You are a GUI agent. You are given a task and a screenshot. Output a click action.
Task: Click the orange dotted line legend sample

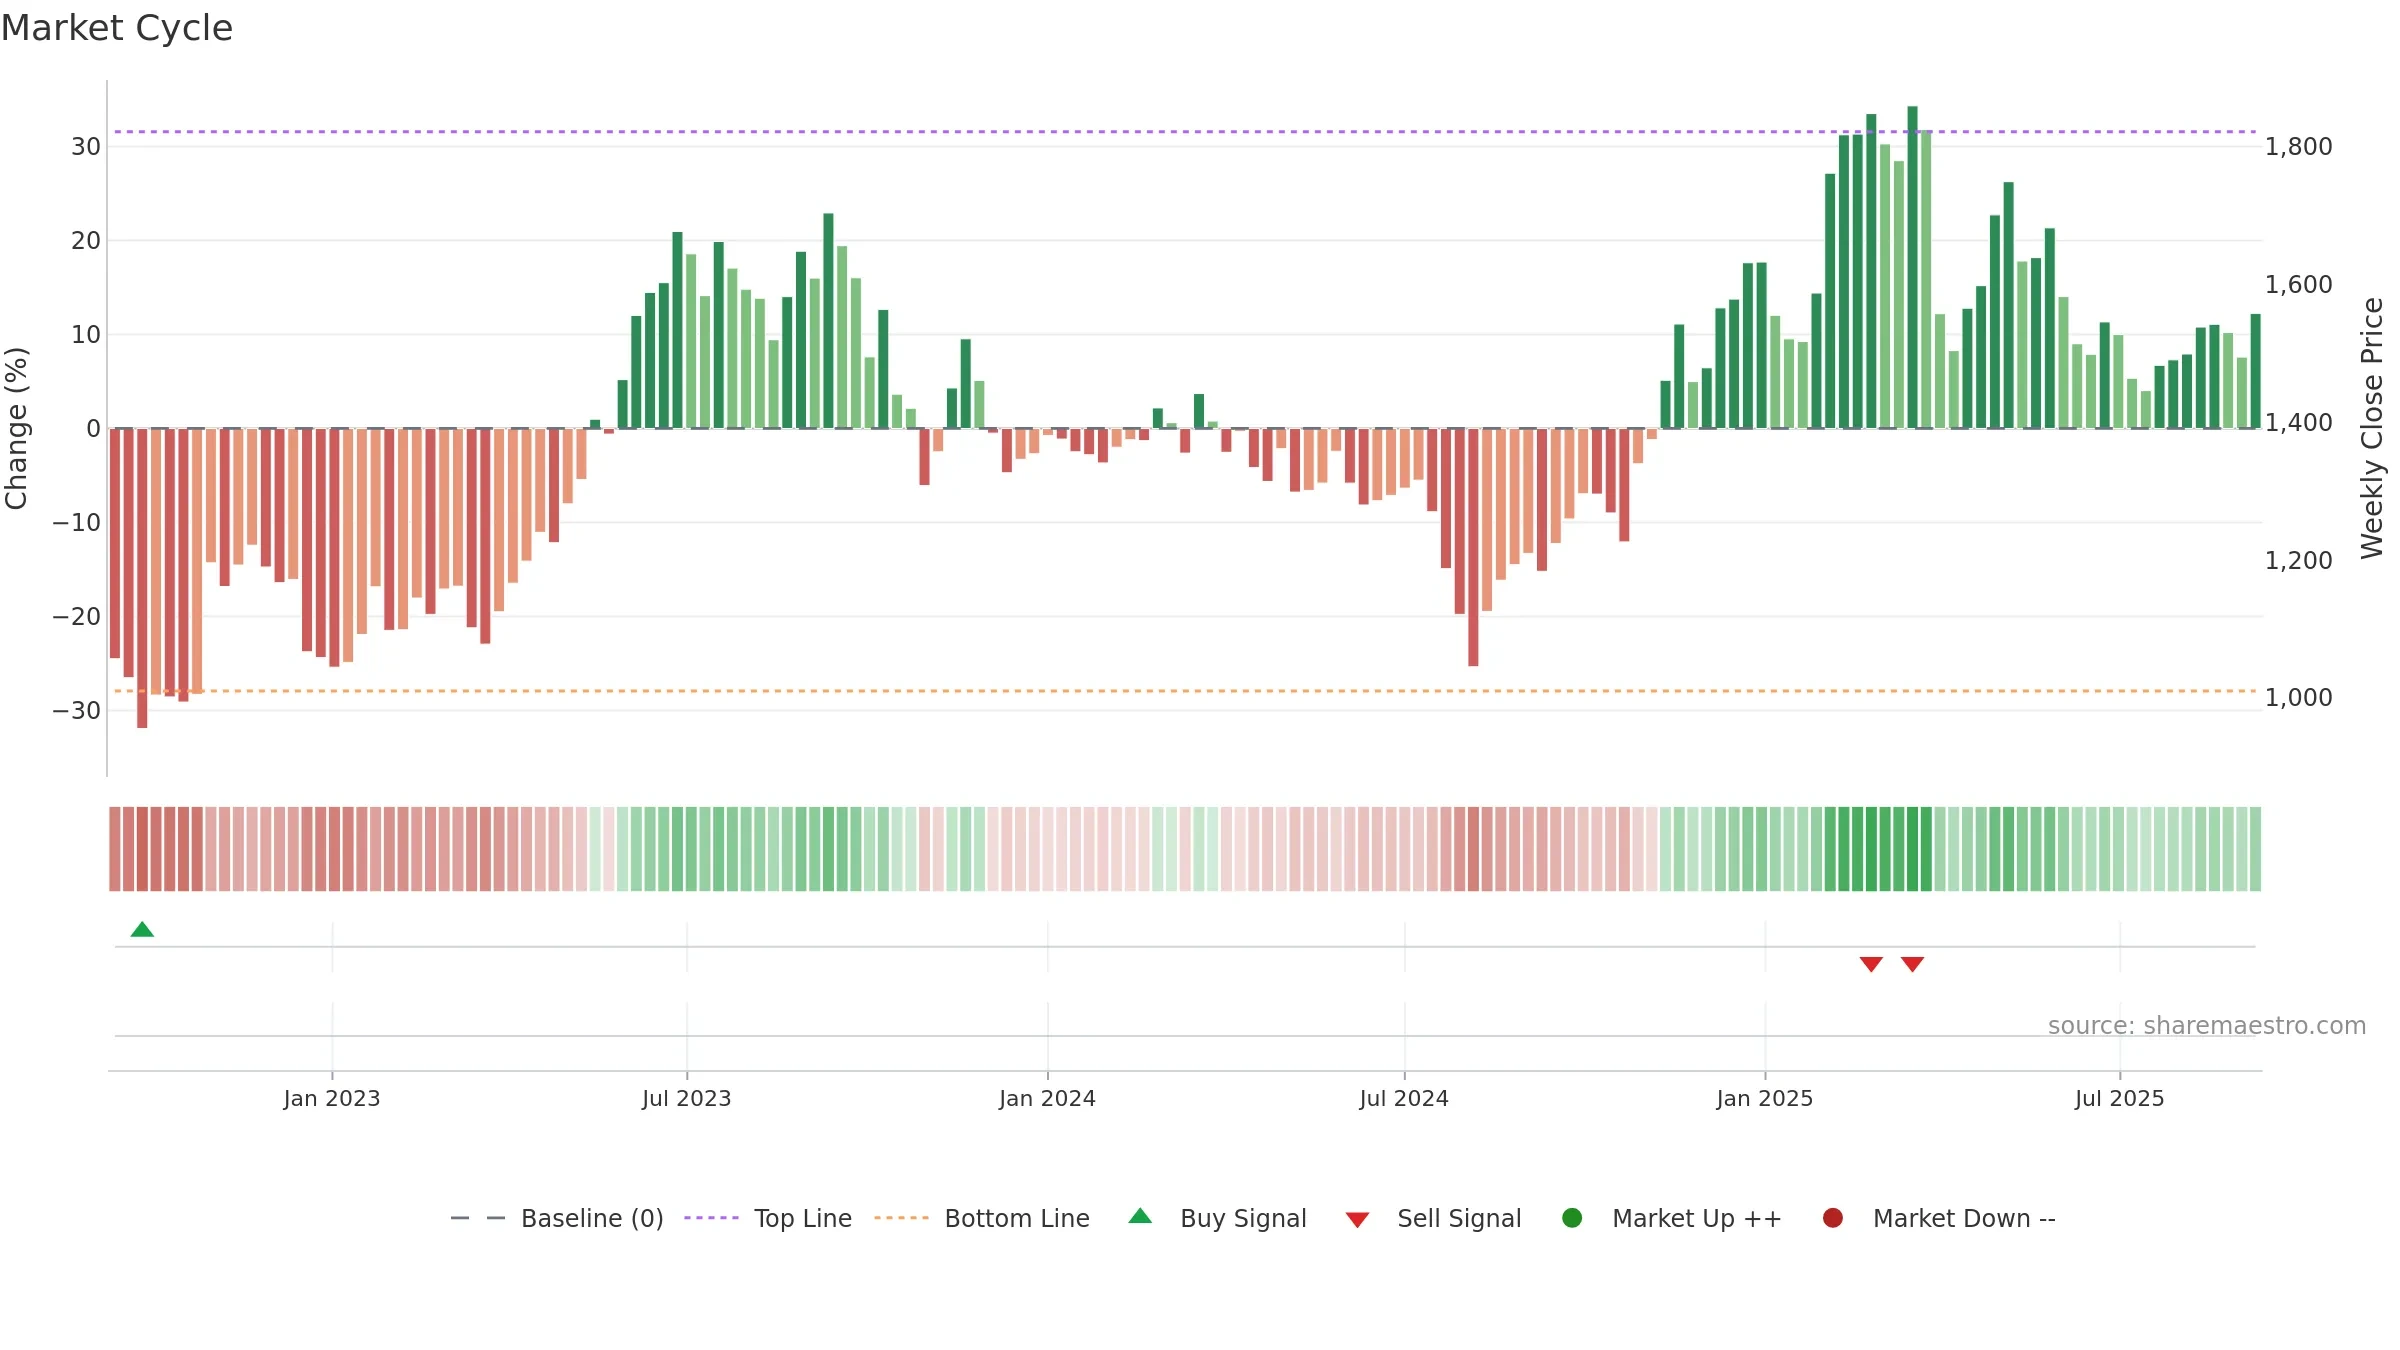901,1218
